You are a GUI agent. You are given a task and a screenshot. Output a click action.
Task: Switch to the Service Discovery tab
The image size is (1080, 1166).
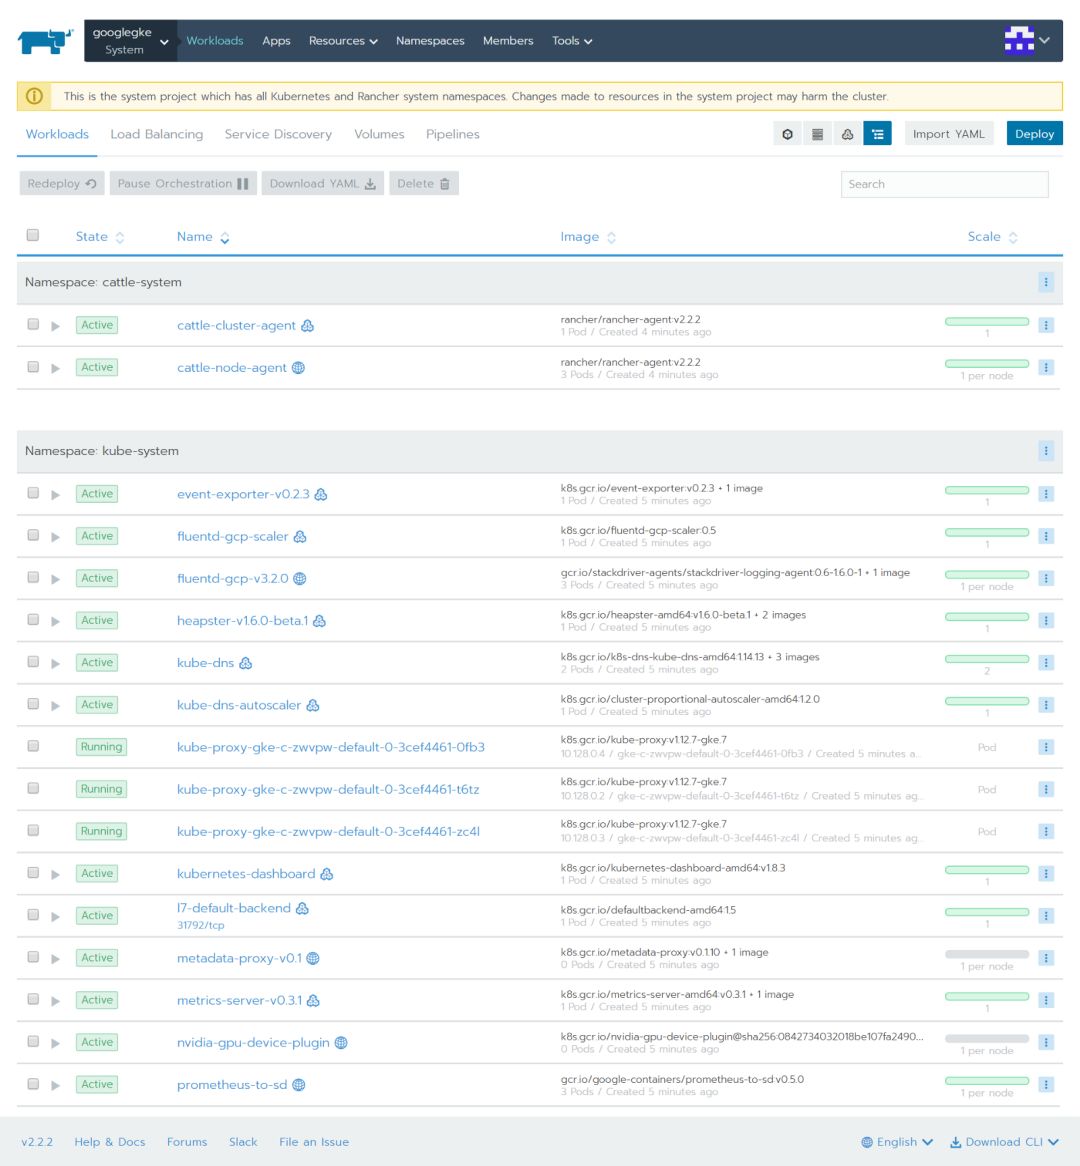278,134
